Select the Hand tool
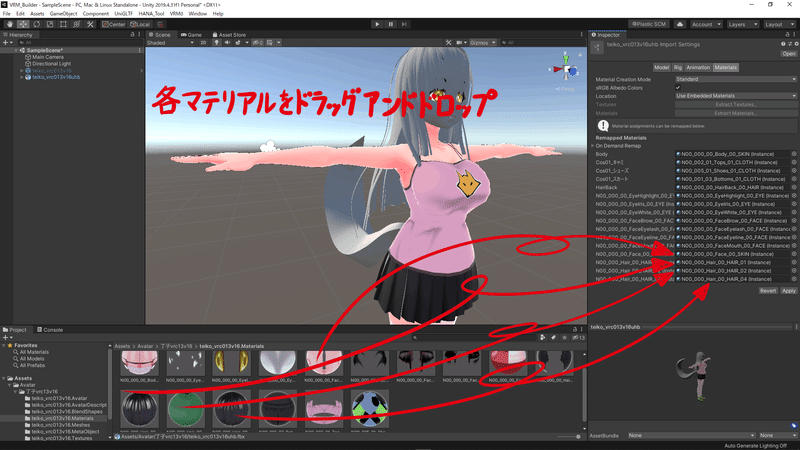The image size is (800, 450). [10, 24]
